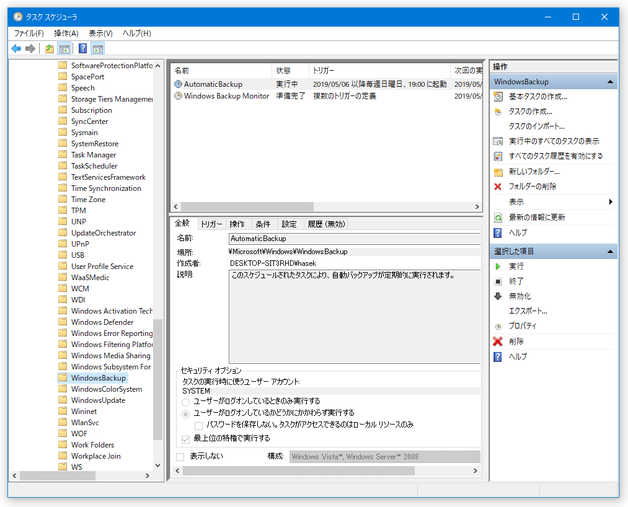Open the 構成 combo box
Viewport: 628px width, 507px height.
pos(384,457)
